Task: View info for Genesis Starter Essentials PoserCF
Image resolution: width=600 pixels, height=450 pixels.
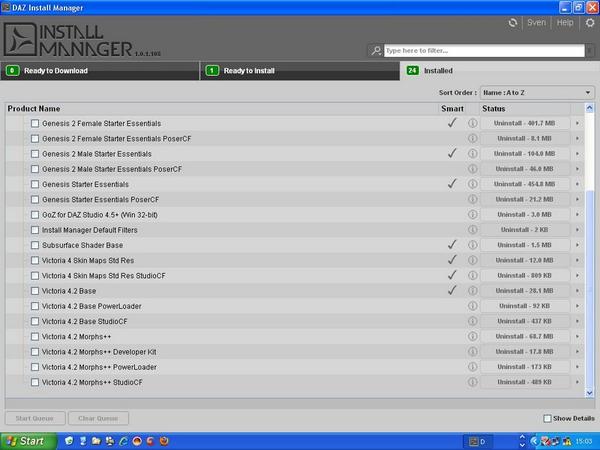Action: point(473,199)
